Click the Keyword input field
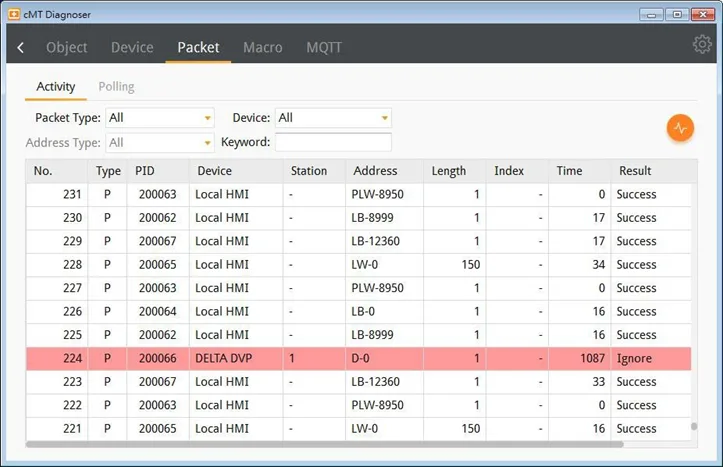Viewport: 723px width, 467px height. click(333, 142)
